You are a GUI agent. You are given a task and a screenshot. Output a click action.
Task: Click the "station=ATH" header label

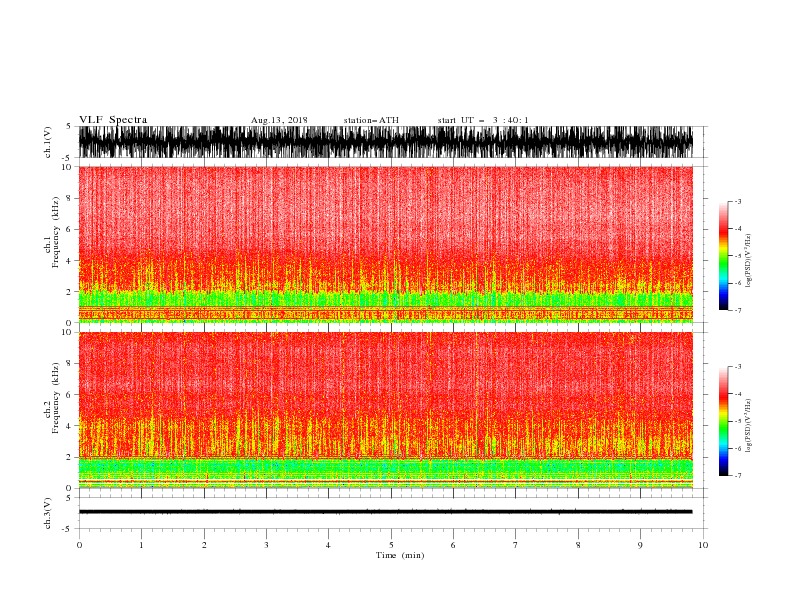click(x=371, y=120)
